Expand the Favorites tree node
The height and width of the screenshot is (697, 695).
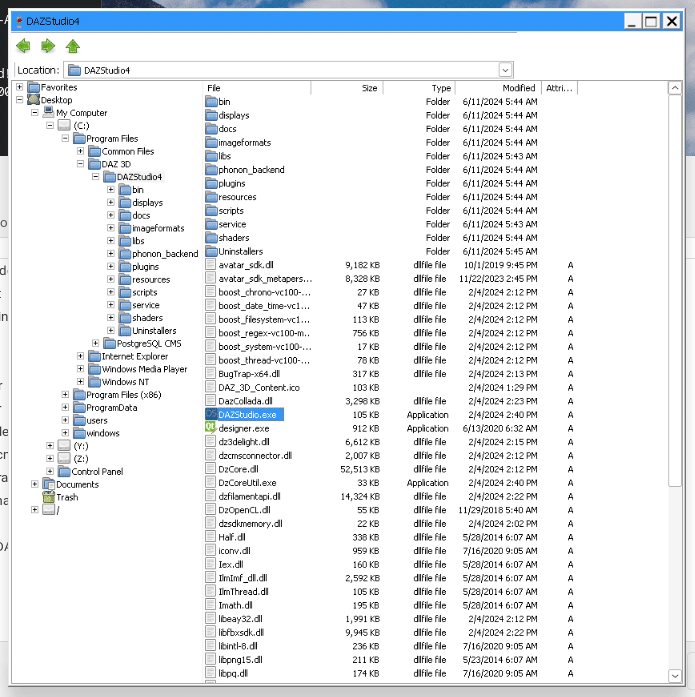point(20,87)
